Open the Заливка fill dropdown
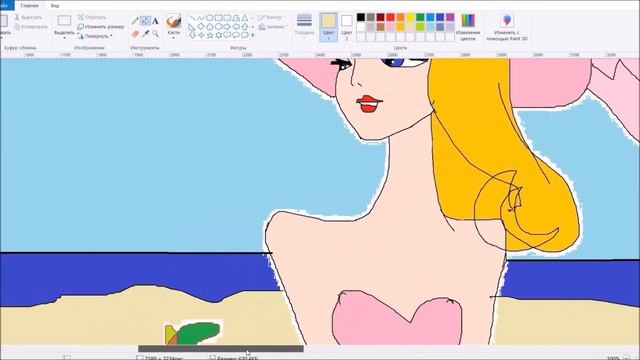The height and width of the screenshot is (360, 640). coord(273,27)
